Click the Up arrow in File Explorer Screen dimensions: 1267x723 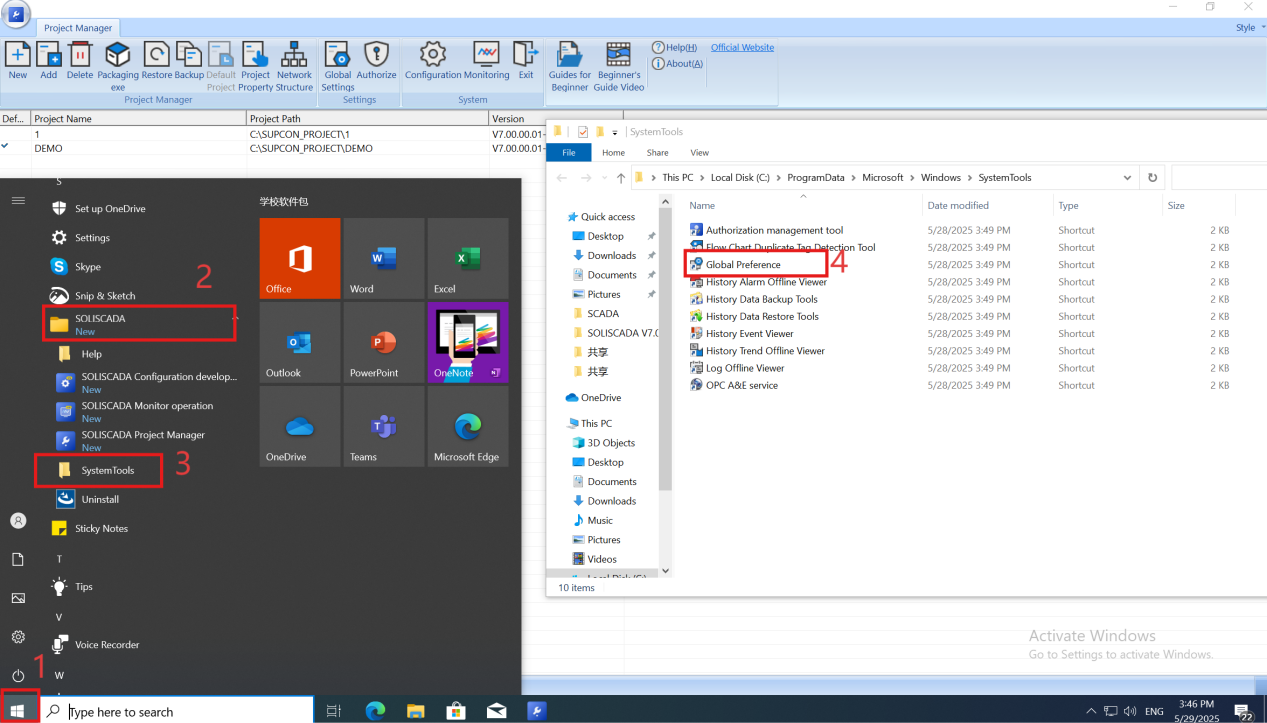(621, 178)
